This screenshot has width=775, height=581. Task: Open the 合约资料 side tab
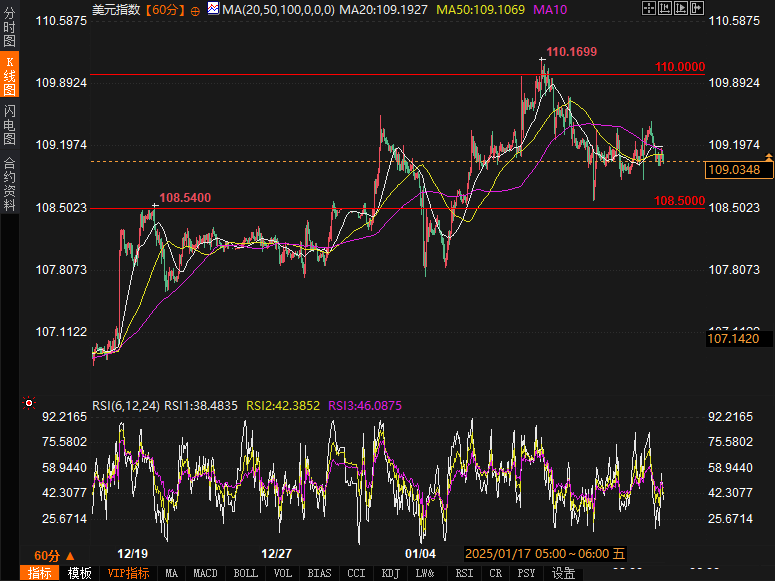click(x=9, y=184)
